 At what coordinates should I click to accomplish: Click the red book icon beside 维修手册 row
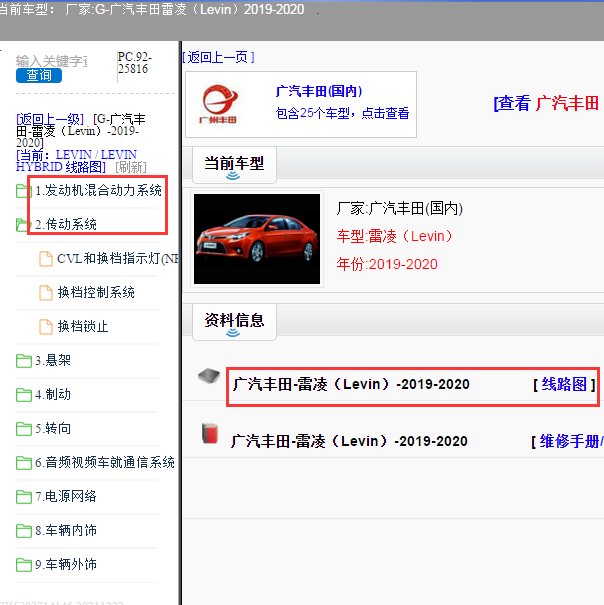tap(210, 433)
